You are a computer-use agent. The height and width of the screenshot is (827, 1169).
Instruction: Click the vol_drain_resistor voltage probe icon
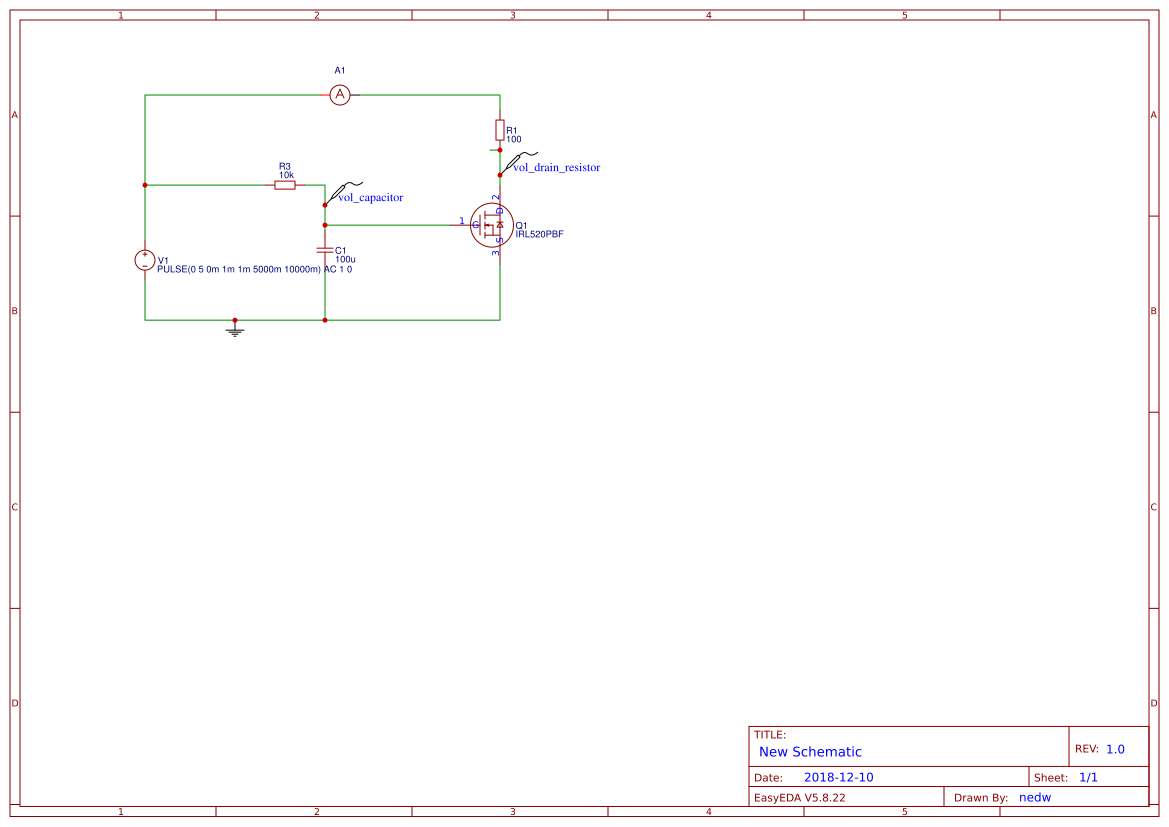(x=519, y=161)
